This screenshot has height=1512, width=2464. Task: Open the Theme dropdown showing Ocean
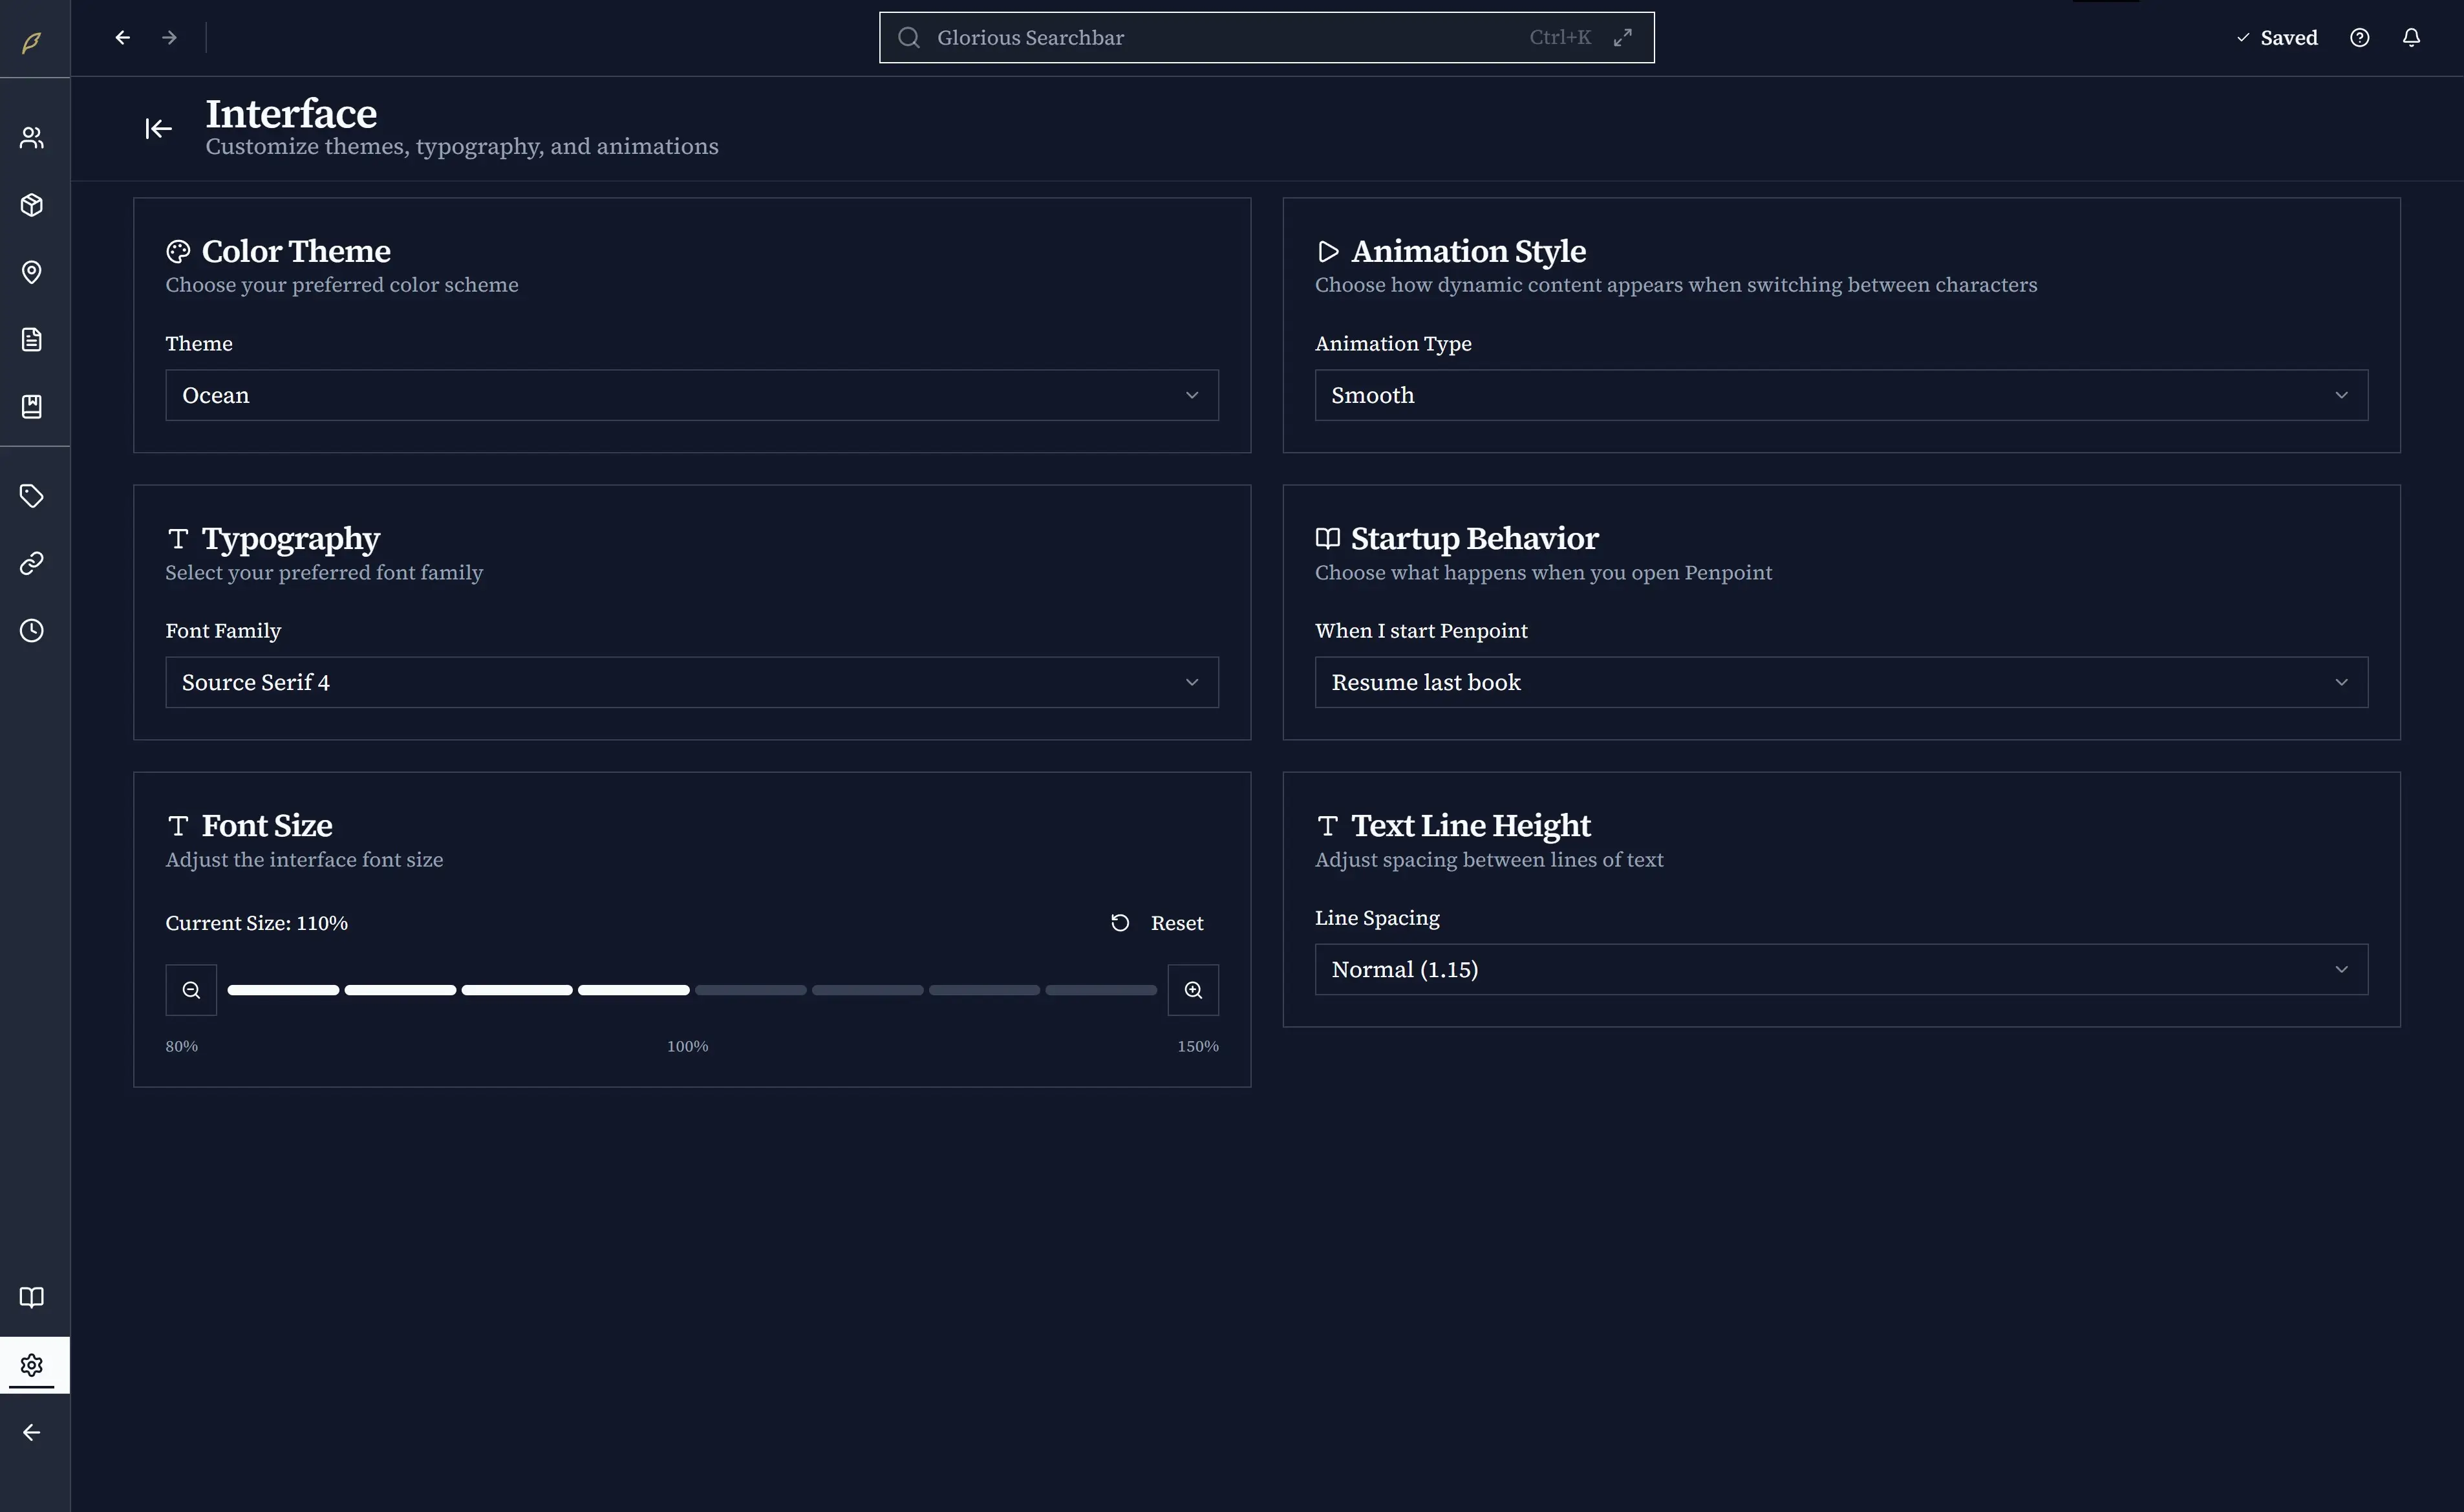coord(691,395)
